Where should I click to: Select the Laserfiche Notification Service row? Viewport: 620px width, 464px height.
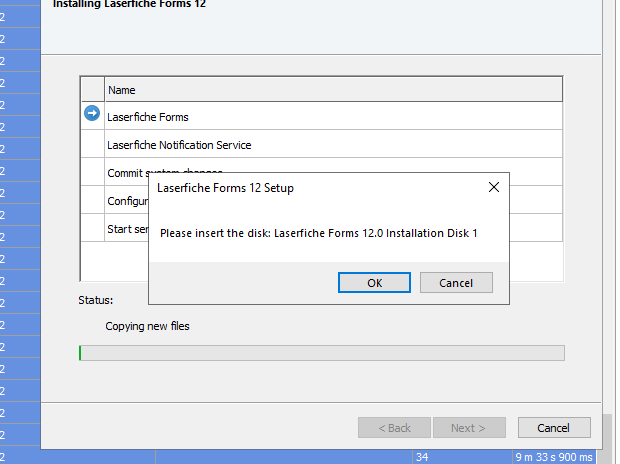tap(321, 144)
